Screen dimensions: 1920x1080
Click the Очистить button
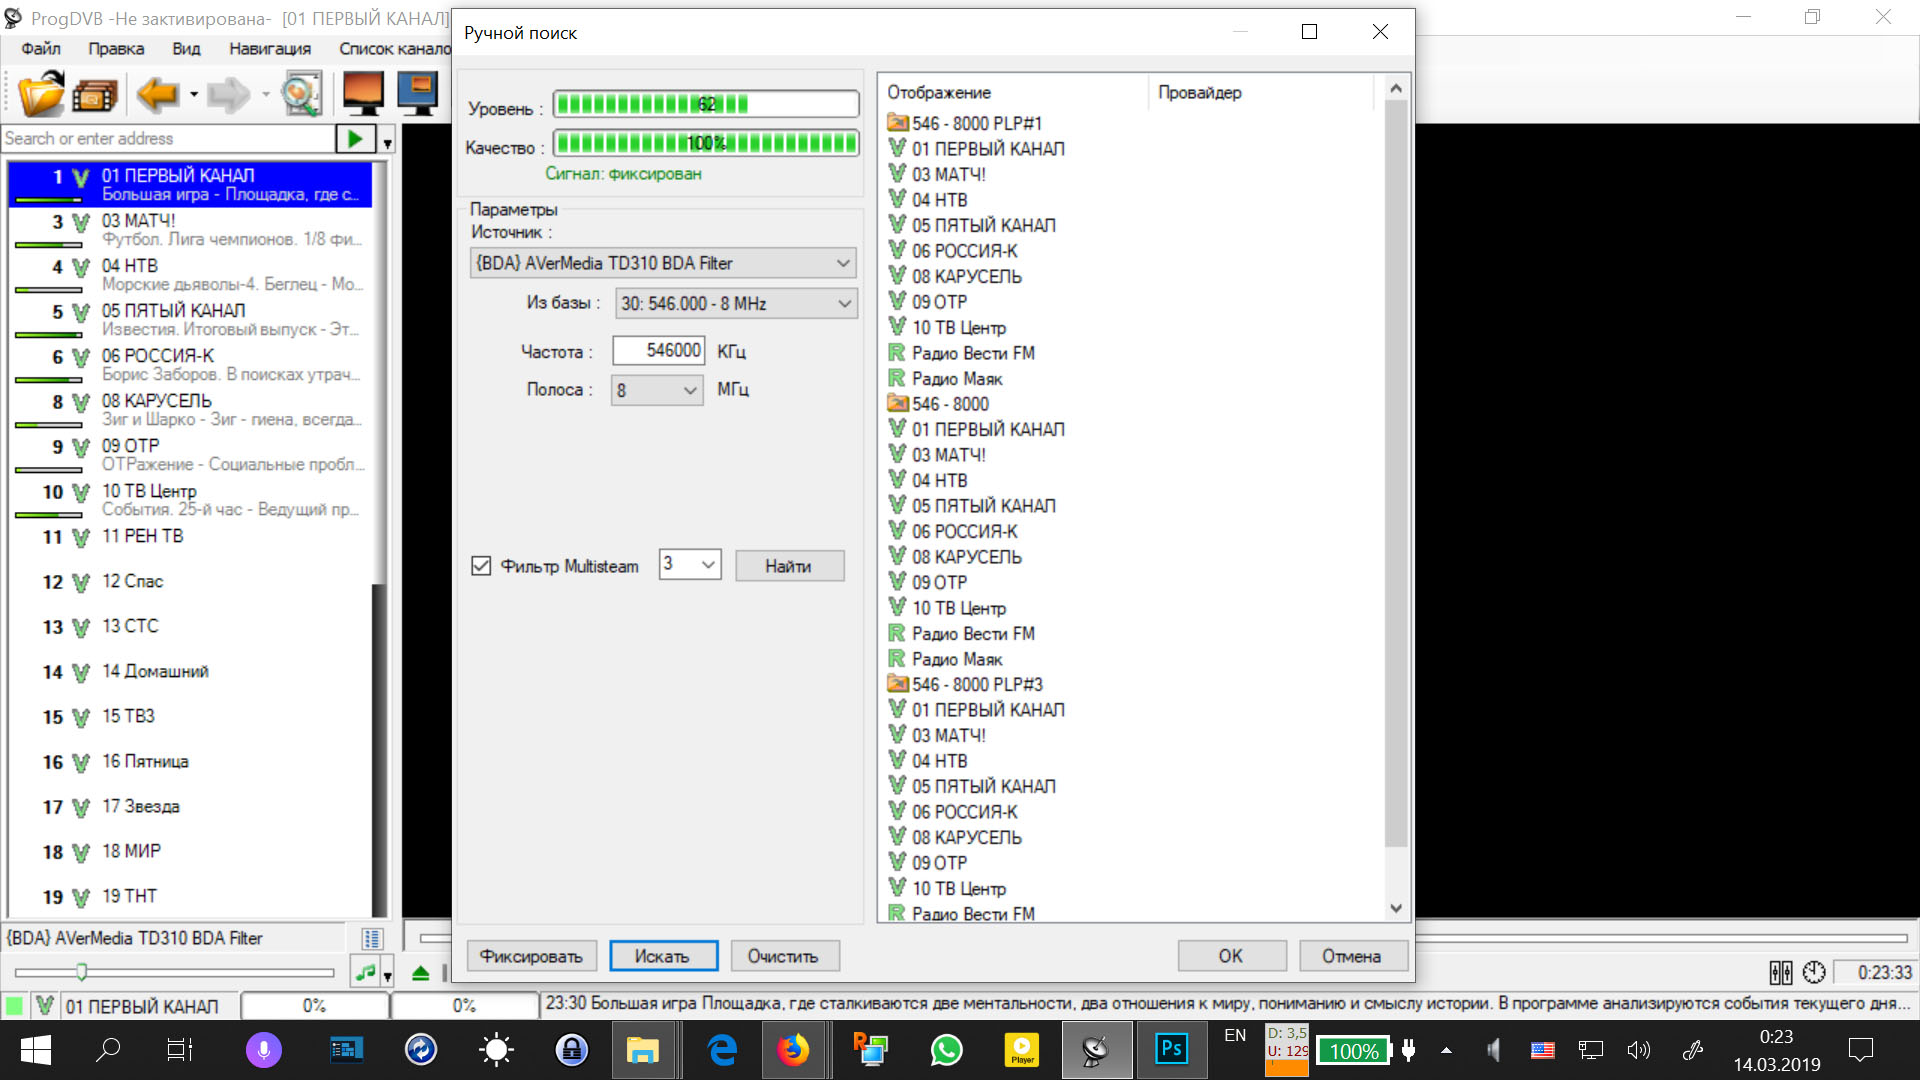click(784, 956)
